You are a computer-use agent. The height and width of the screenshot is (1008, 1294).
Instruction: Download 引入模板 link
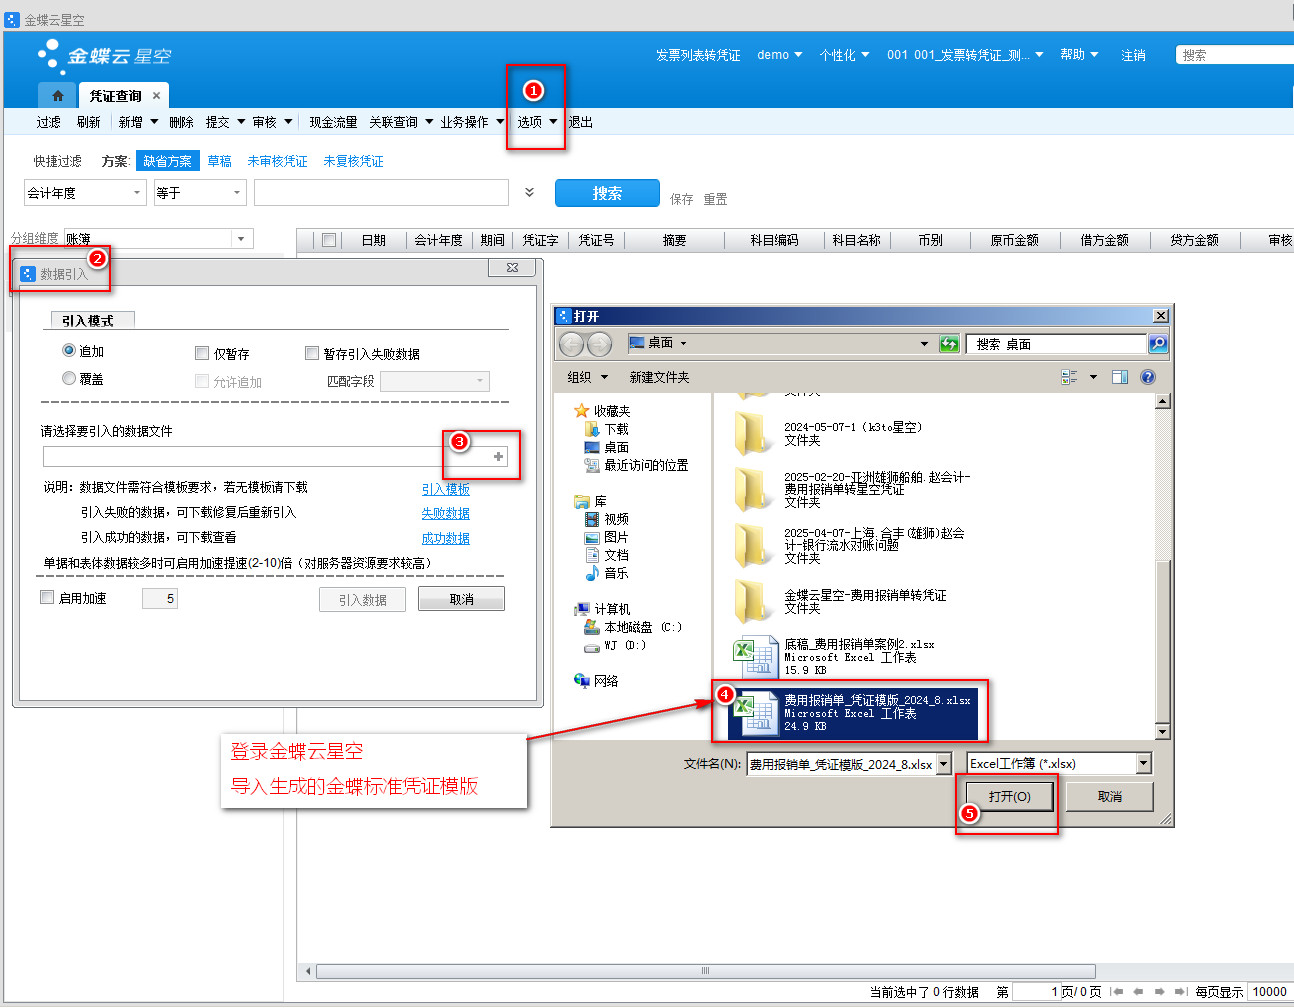446,489
